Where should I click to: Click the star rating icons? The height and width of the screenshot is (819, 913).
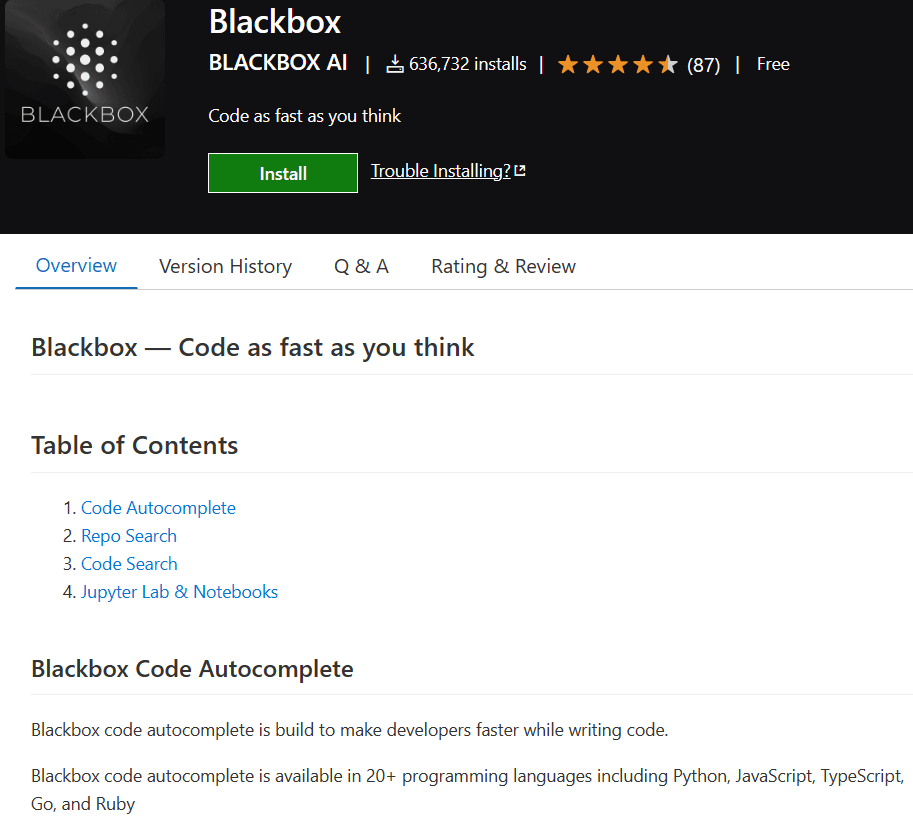coord(618,64)
